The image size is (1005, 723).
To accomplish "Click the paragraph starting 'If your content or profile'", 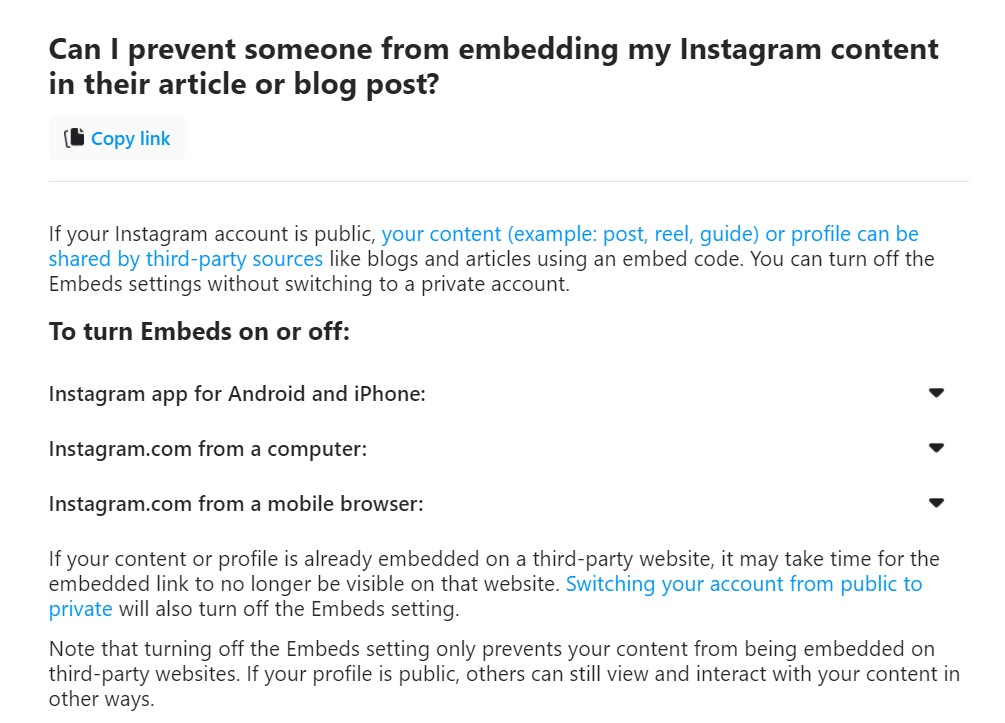I will (x=494, y=584).
